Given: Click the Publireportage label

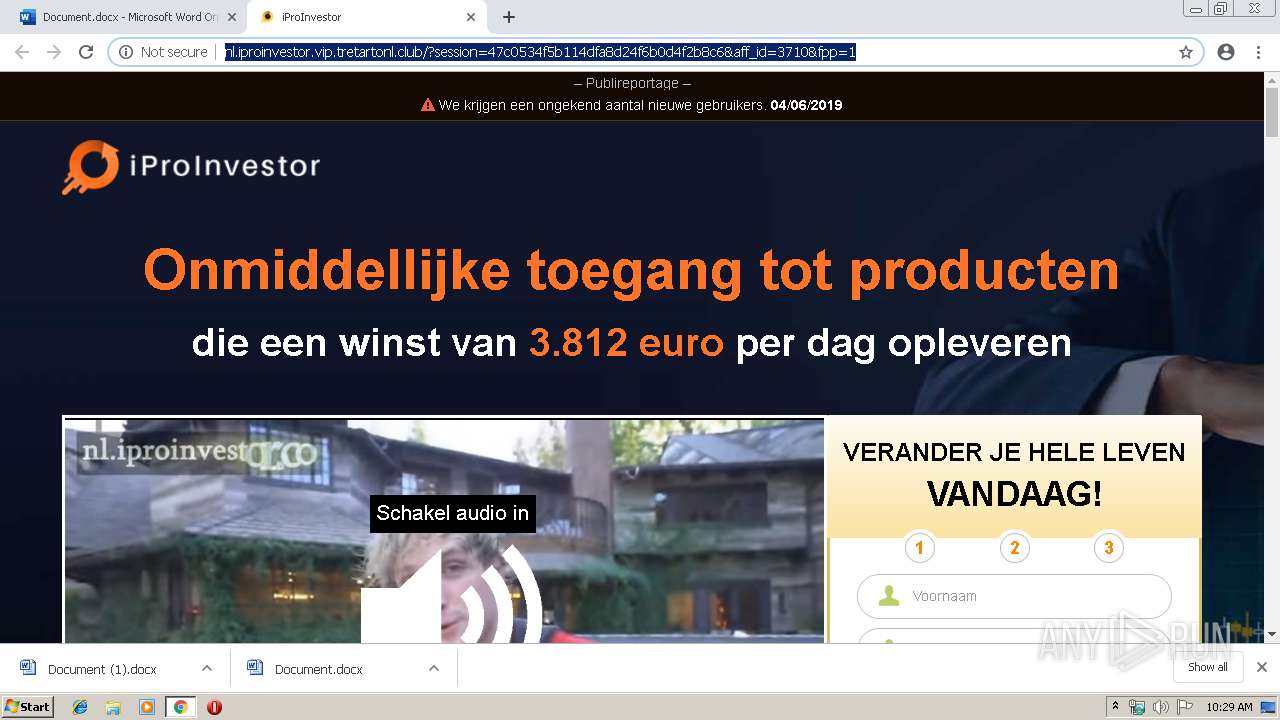Looking at the screenshot, I should (x=632, y=83).
